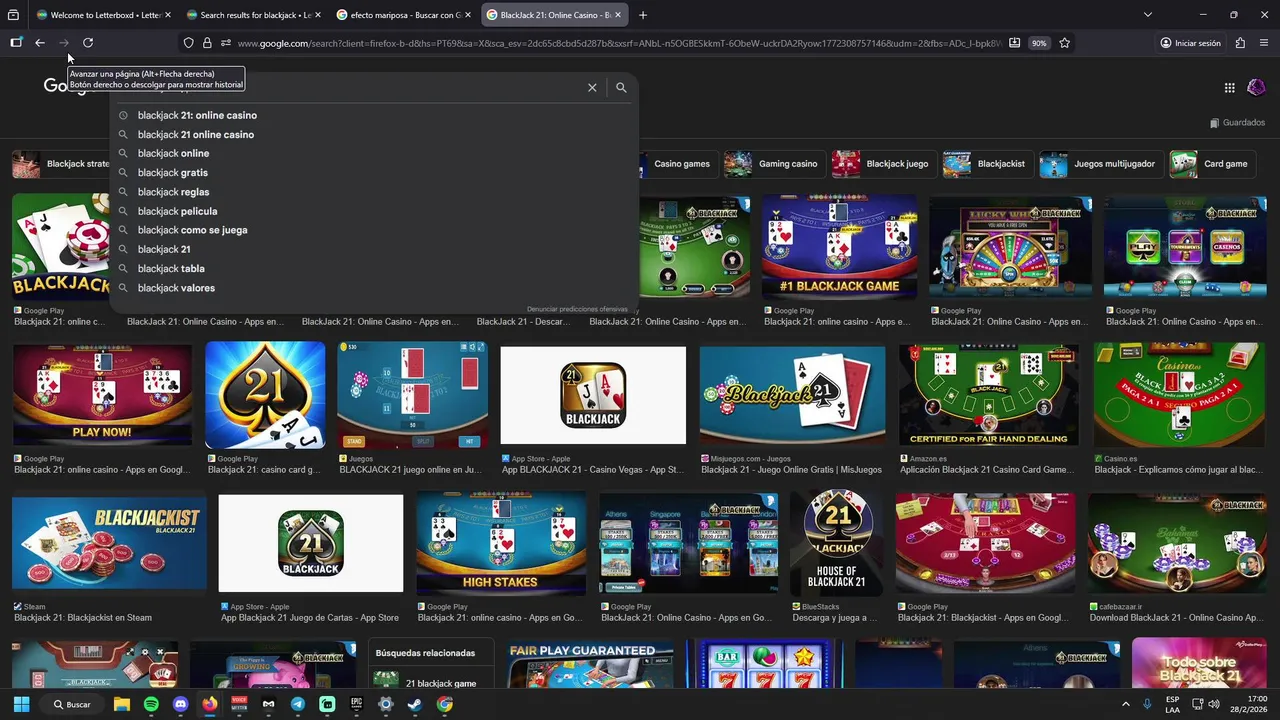Click Iniciar sesión button

pos(1190,43)
